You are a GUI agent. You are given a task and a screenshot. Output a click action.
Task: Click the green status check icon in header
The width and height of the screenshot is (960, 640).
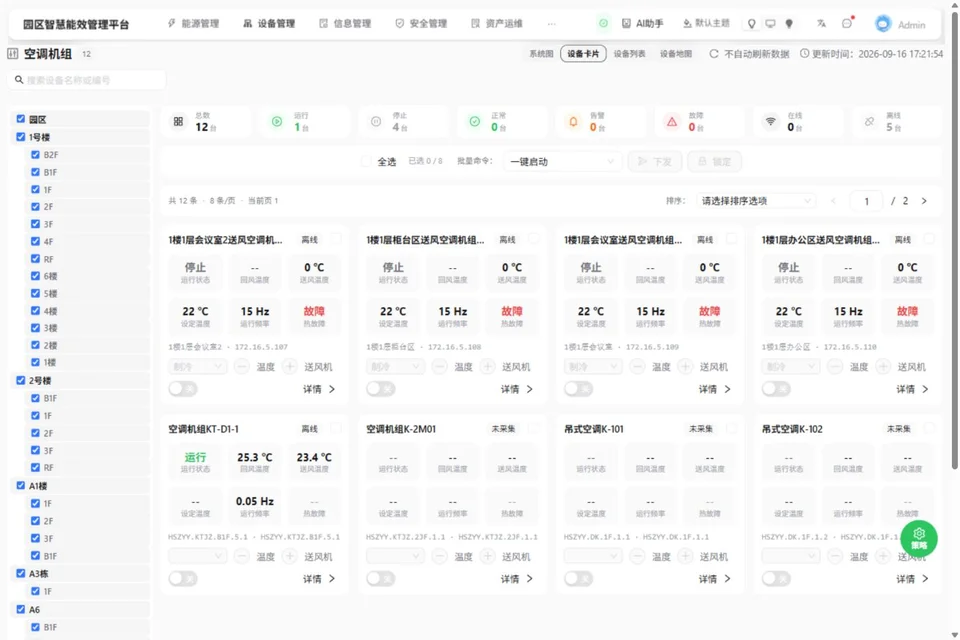coord(603,23)
